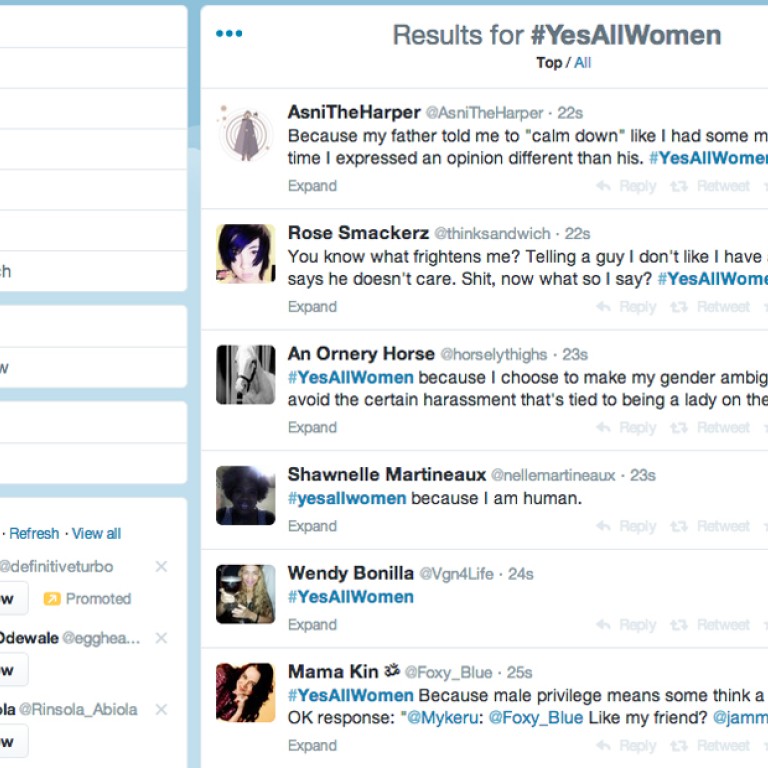
Task: Retweet Mama Kin's tweet
Action: pyautogui.click(x=710, y=746)
